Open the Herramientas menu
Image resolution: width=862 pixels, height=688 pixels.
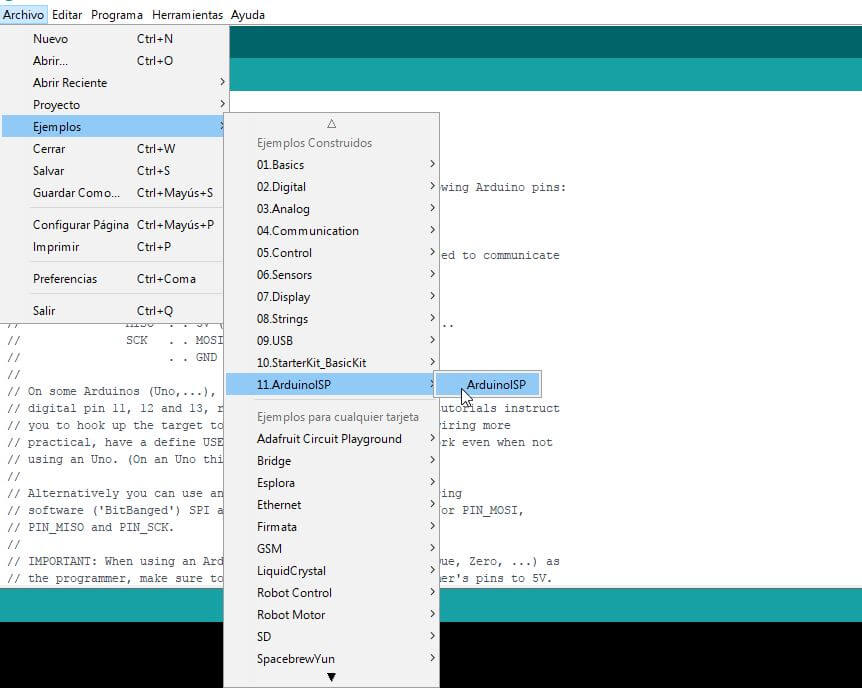tap(187, 15)
